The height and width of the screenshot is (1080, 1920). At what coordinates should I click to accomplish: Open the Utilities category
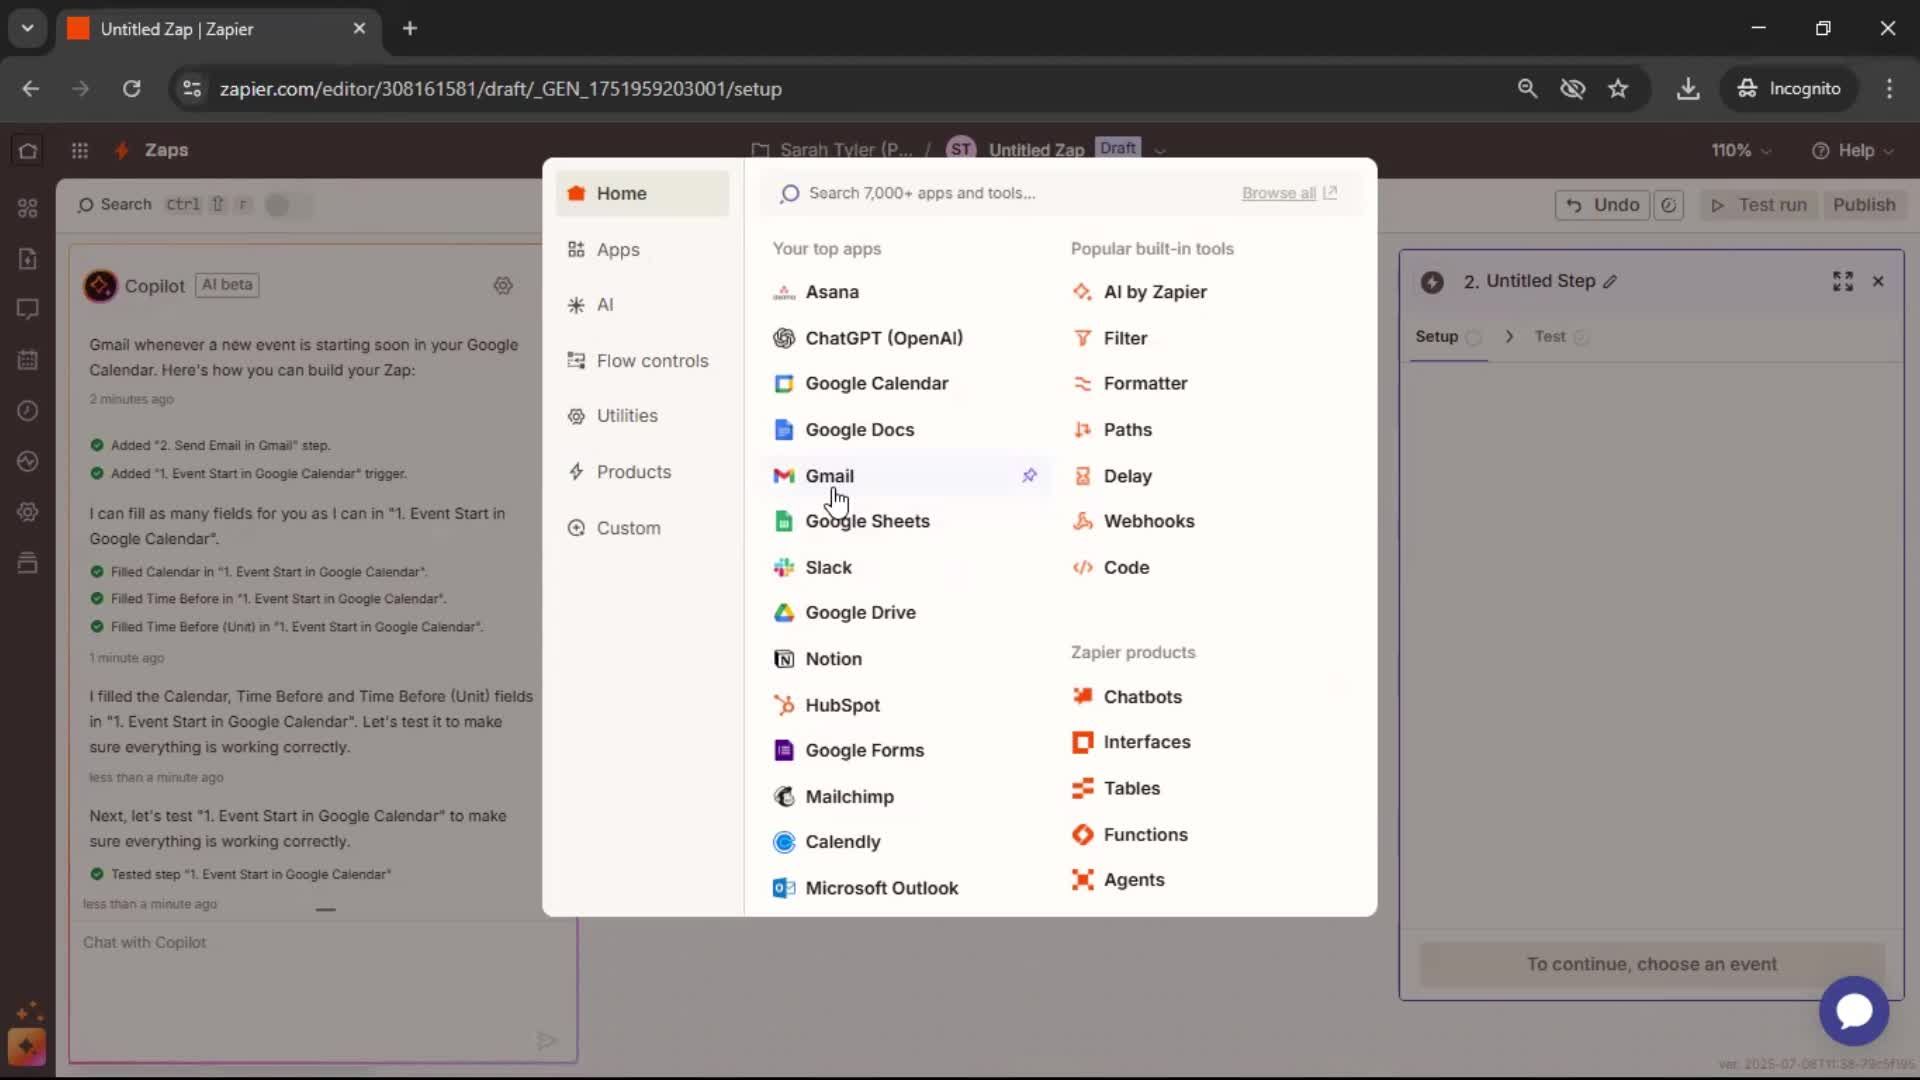(x=642, y=416)
